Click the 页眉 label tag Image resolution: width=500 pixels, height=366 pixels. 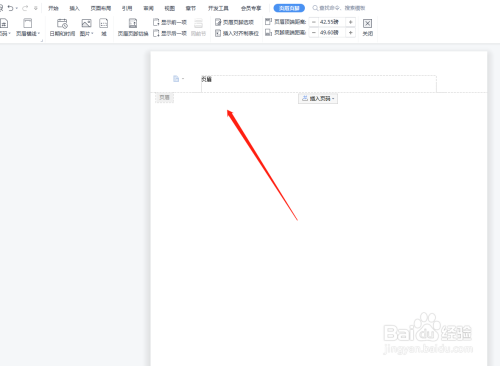pos(164,98)
